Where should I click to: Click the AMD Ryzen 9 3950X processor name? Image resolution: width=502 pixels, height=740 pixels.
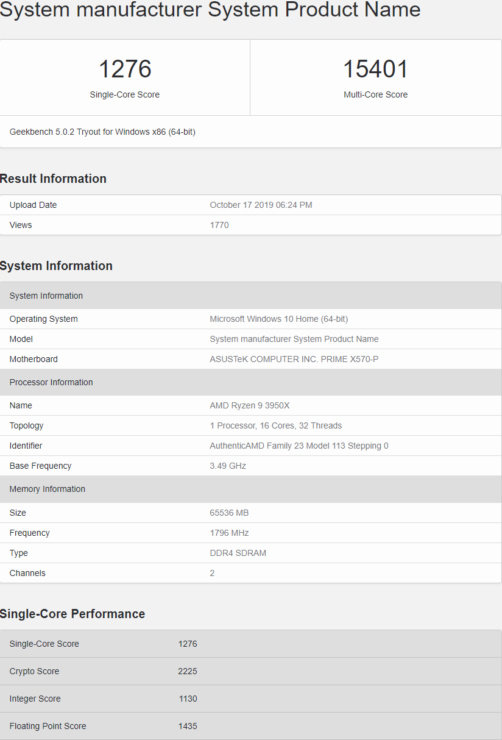coord(250,405)
